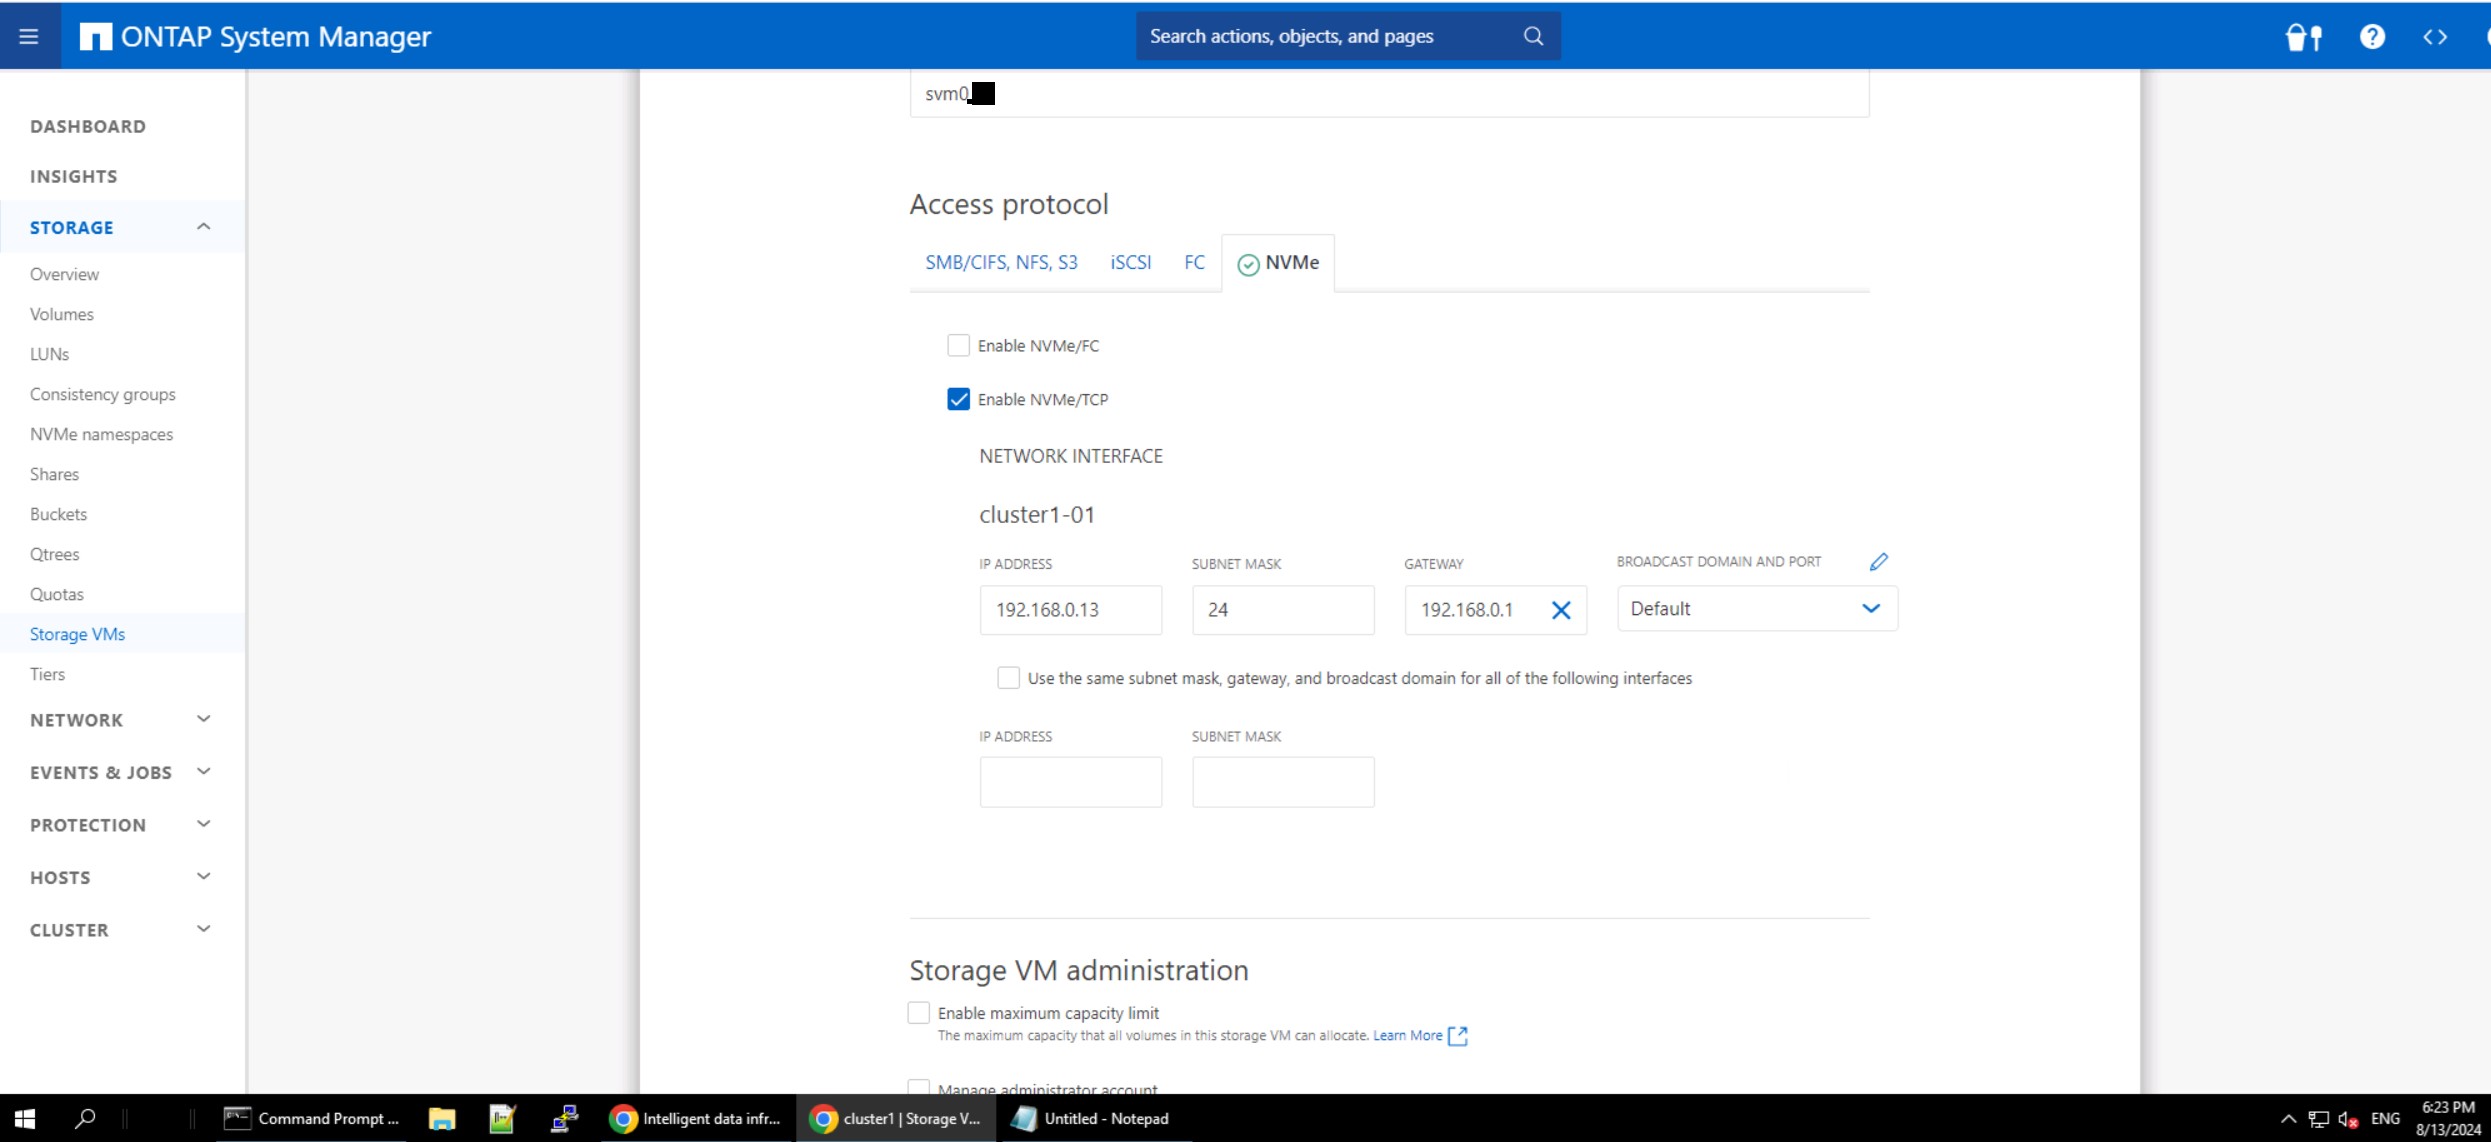The height and width of the screenshot is (1142, 2491).
Task: Enable the NVMe/FC checkbox
Action: pyautogui.click(x=958, y=345)
